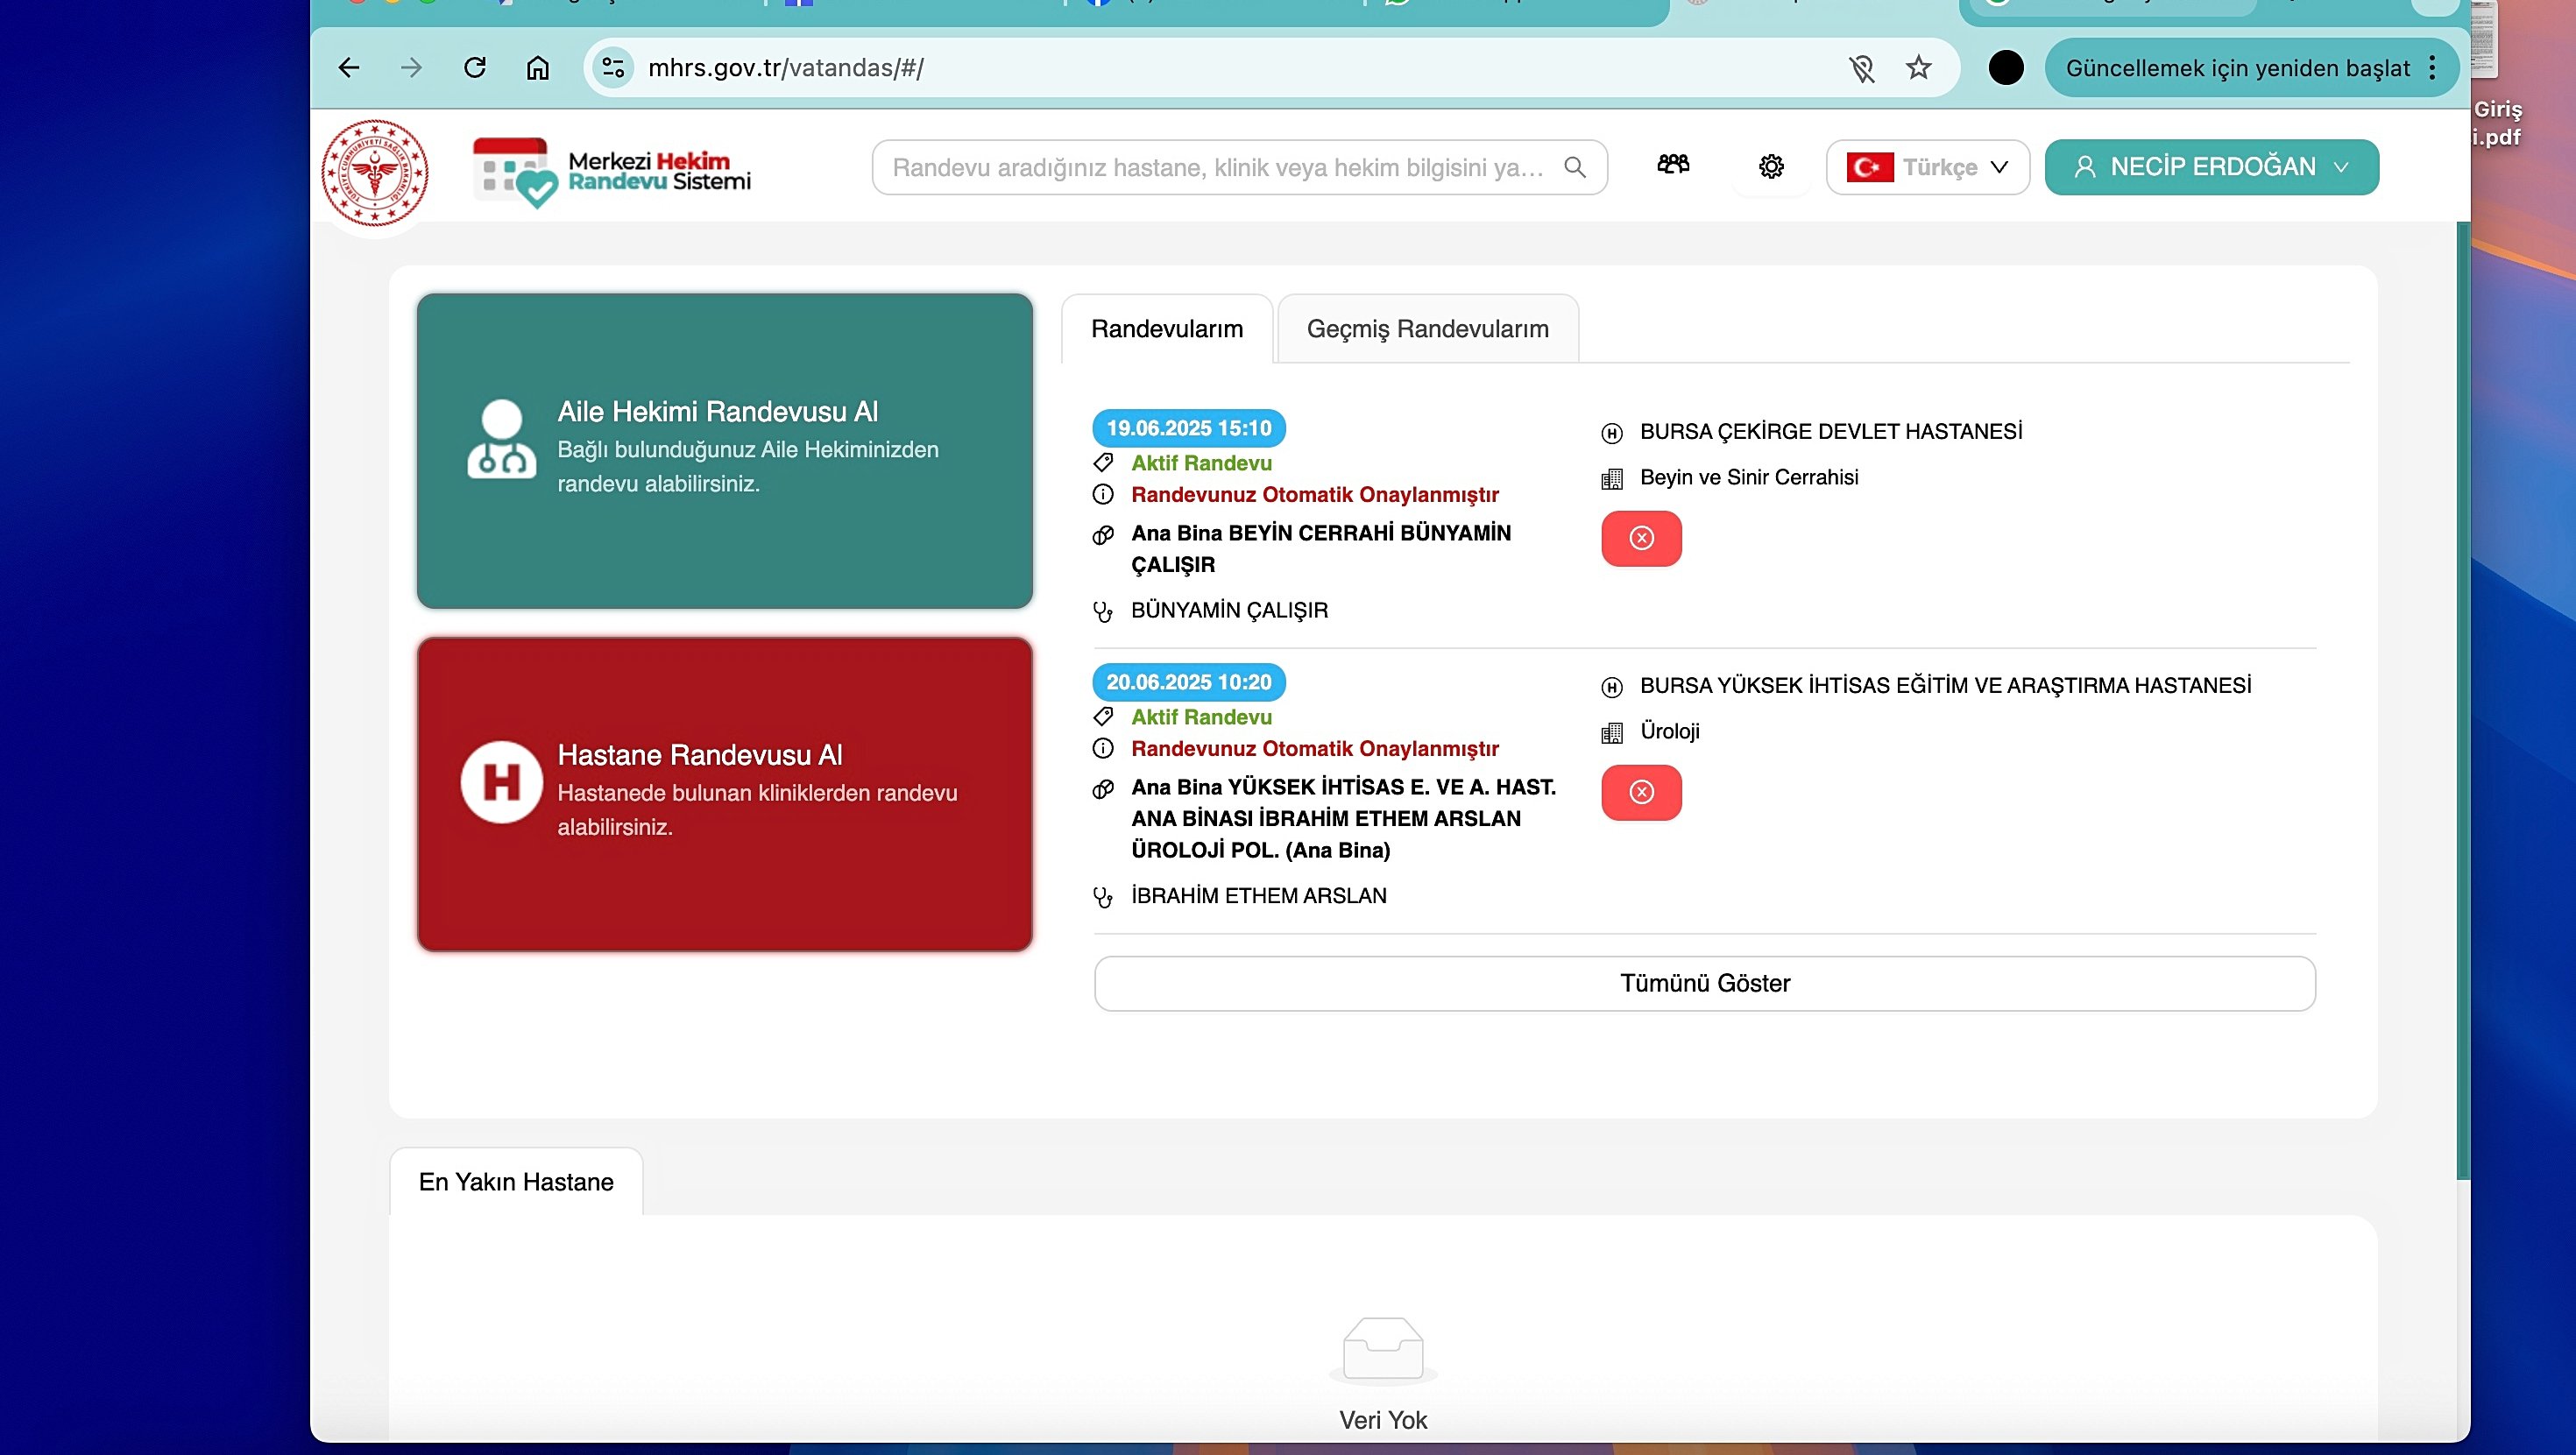
Task: Bookmark page with star icon
Action: [x=1918, y=68]
